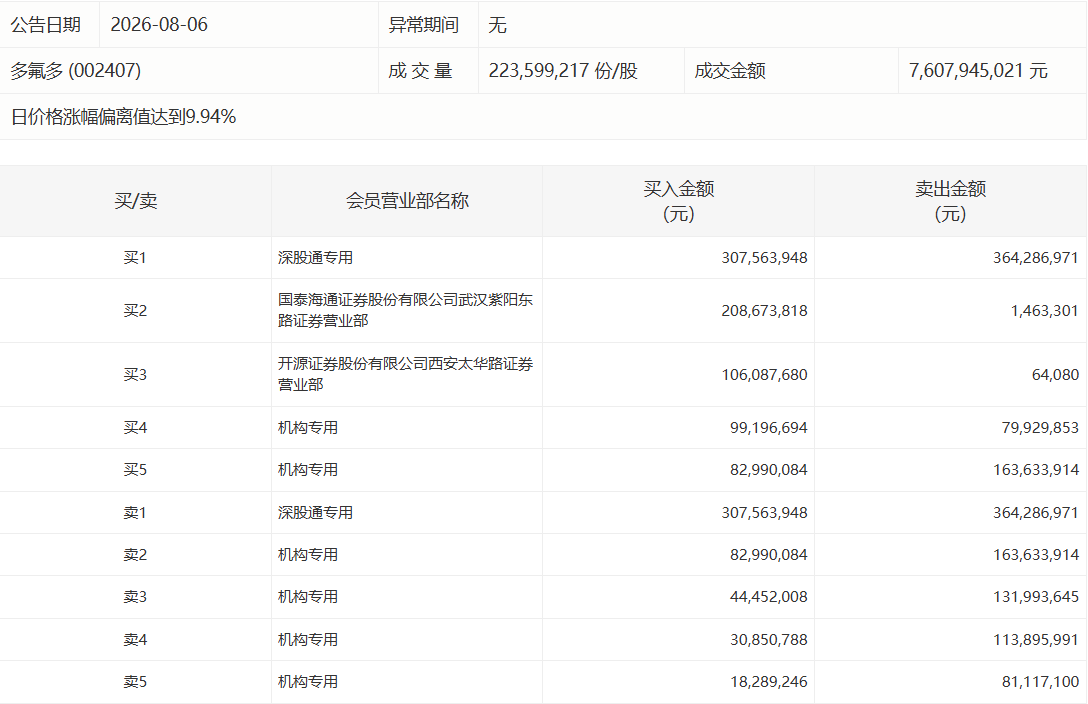
Task: Select sell amount 64,080
Action: (x=1055, y=375)
